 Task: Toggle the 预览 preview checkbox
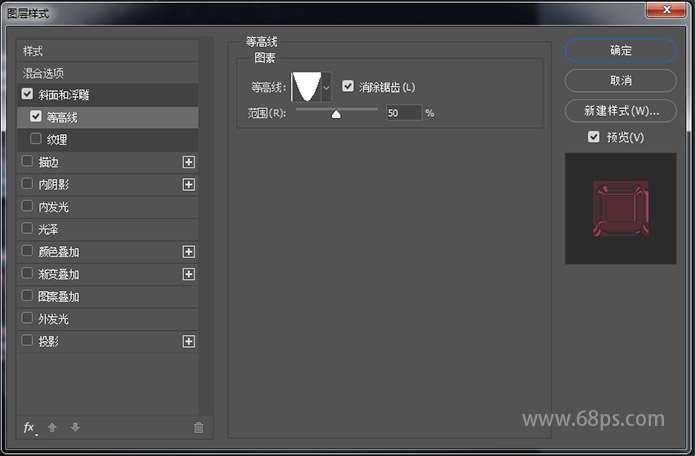pos(593,137)
